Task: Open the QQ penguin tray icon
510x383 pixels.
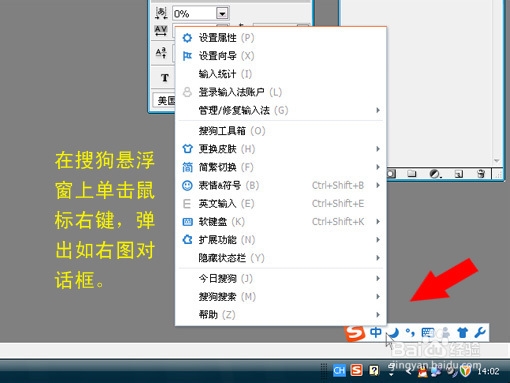Action: 423,371
